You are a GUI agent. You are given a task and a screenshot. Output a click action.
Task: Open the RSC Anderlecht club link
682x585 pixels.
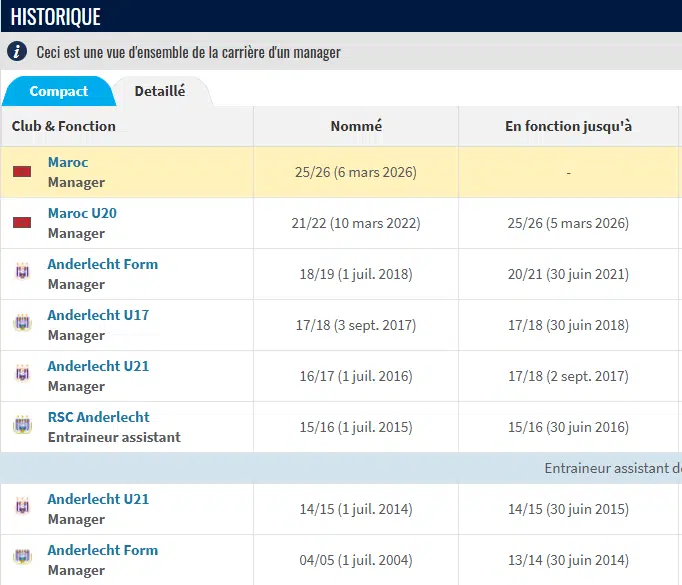(x=98, y=417)
